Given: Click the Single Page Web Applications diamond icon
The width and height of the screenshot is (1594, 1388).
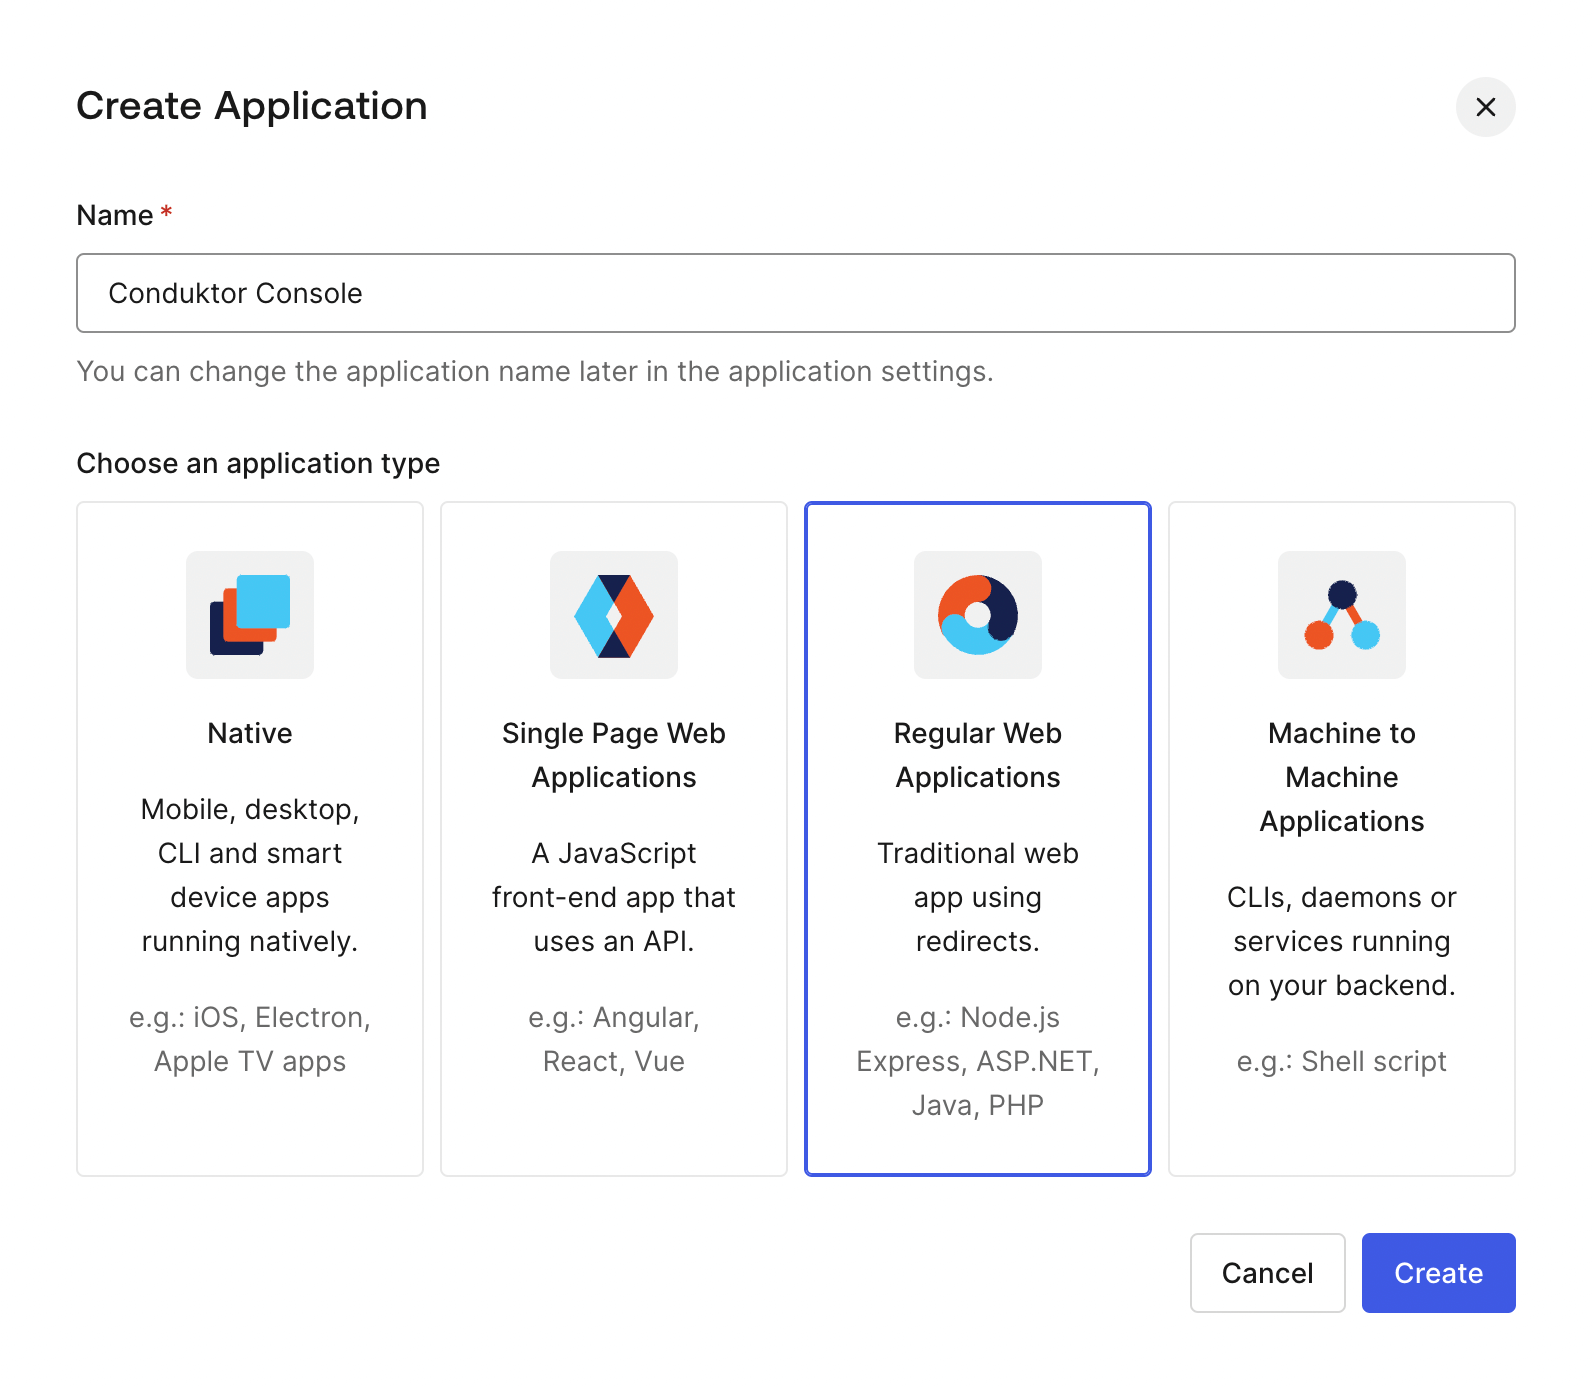Looking at the screenshot, I should tap(614, 615).
